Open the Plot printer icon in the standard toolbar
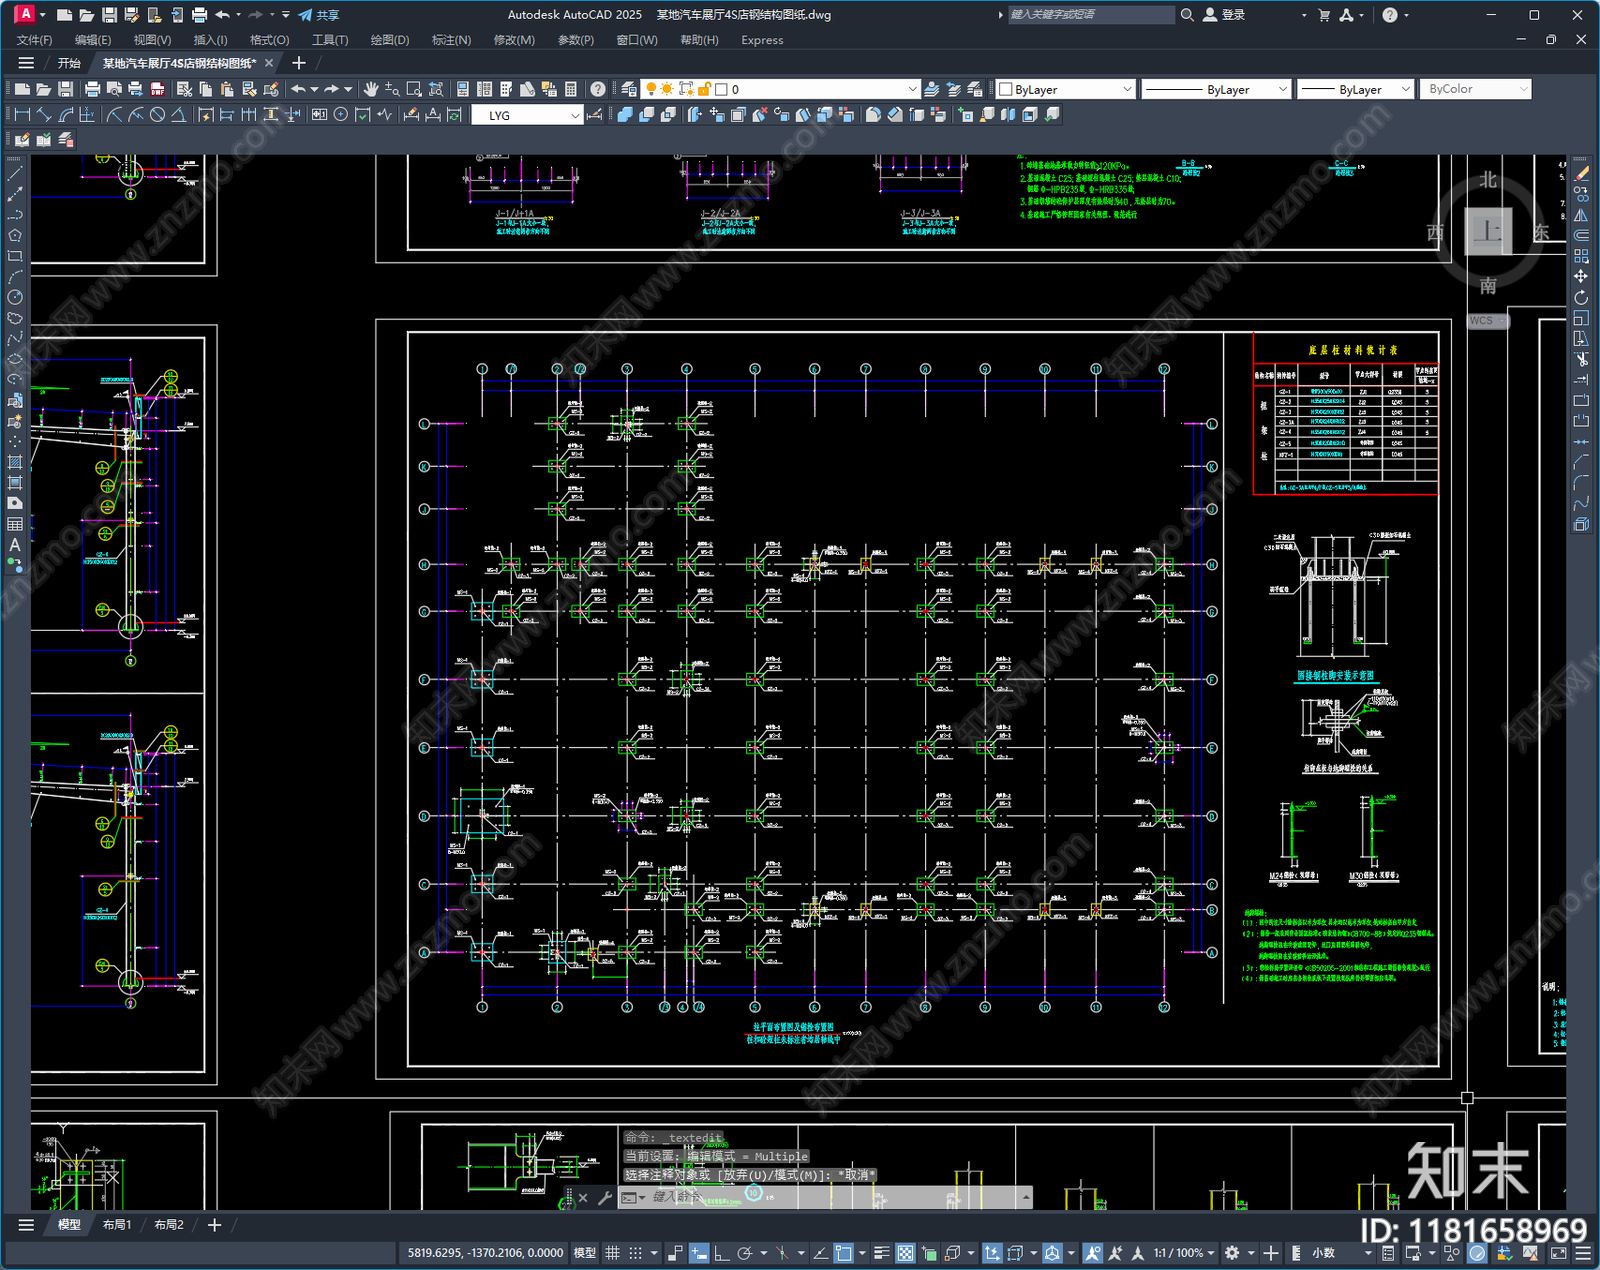 [93, 89]
